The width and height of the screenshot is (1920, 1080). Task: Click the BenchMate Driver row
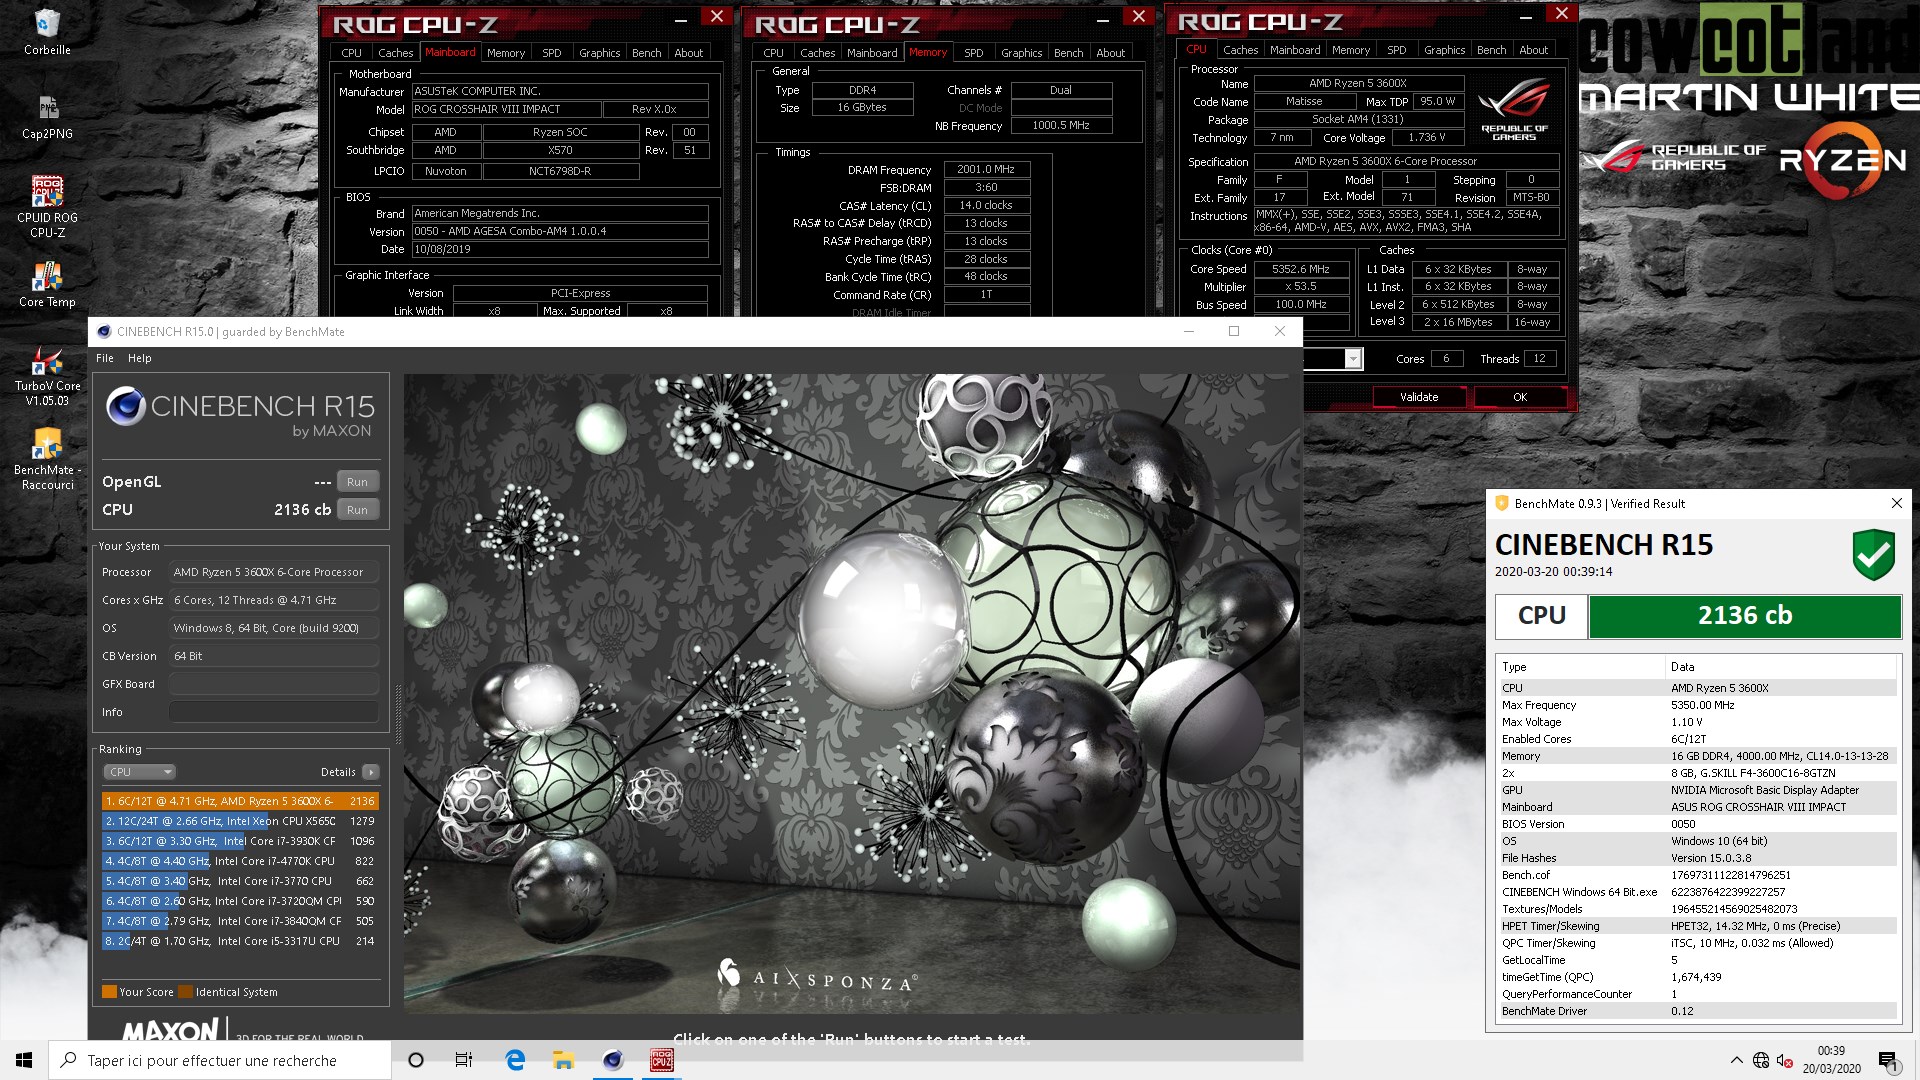[x=1697, y=1011]
